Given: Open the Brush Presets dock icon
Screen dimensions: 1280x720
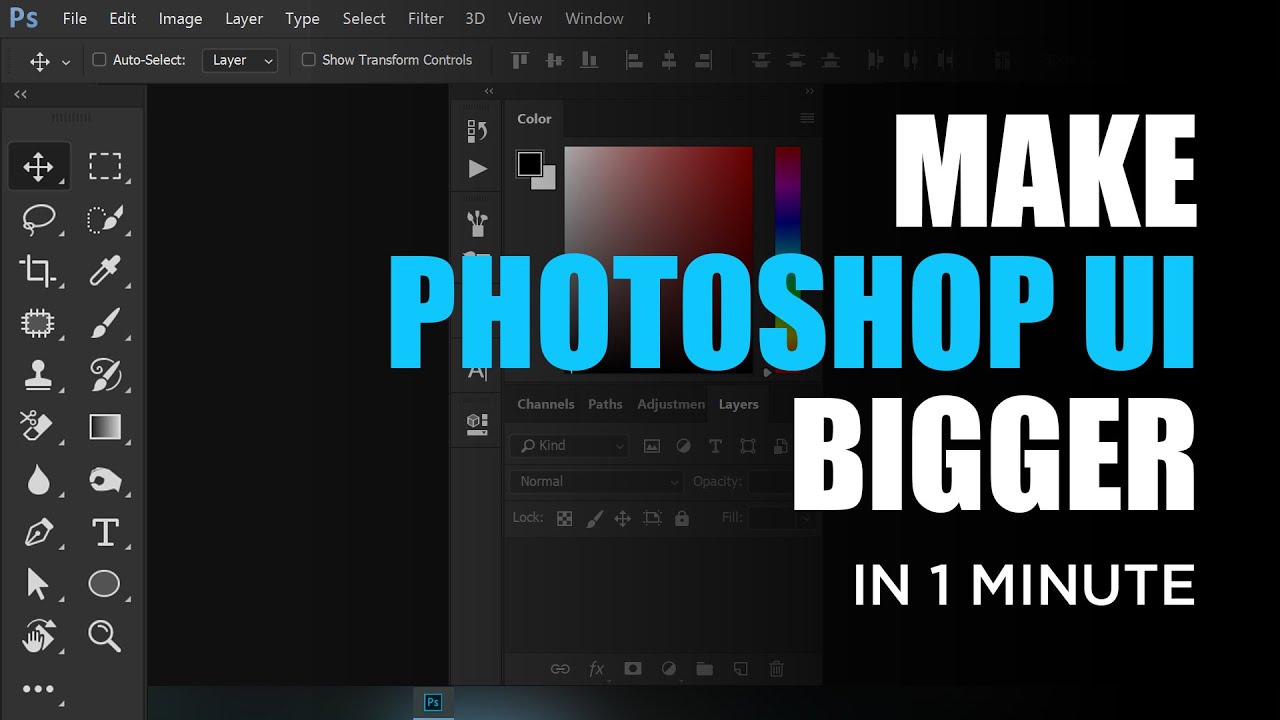Looking at the screenshot, I should click(477, 222).
